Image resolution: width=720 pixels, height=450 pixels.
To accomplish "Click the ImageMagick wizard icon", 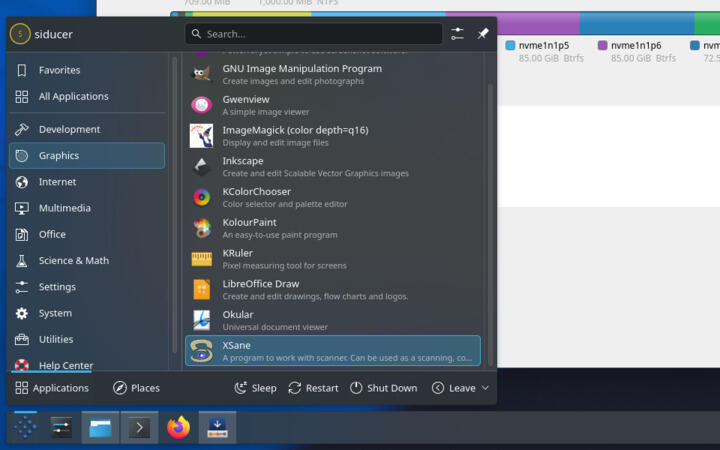I will pos(201,136).
